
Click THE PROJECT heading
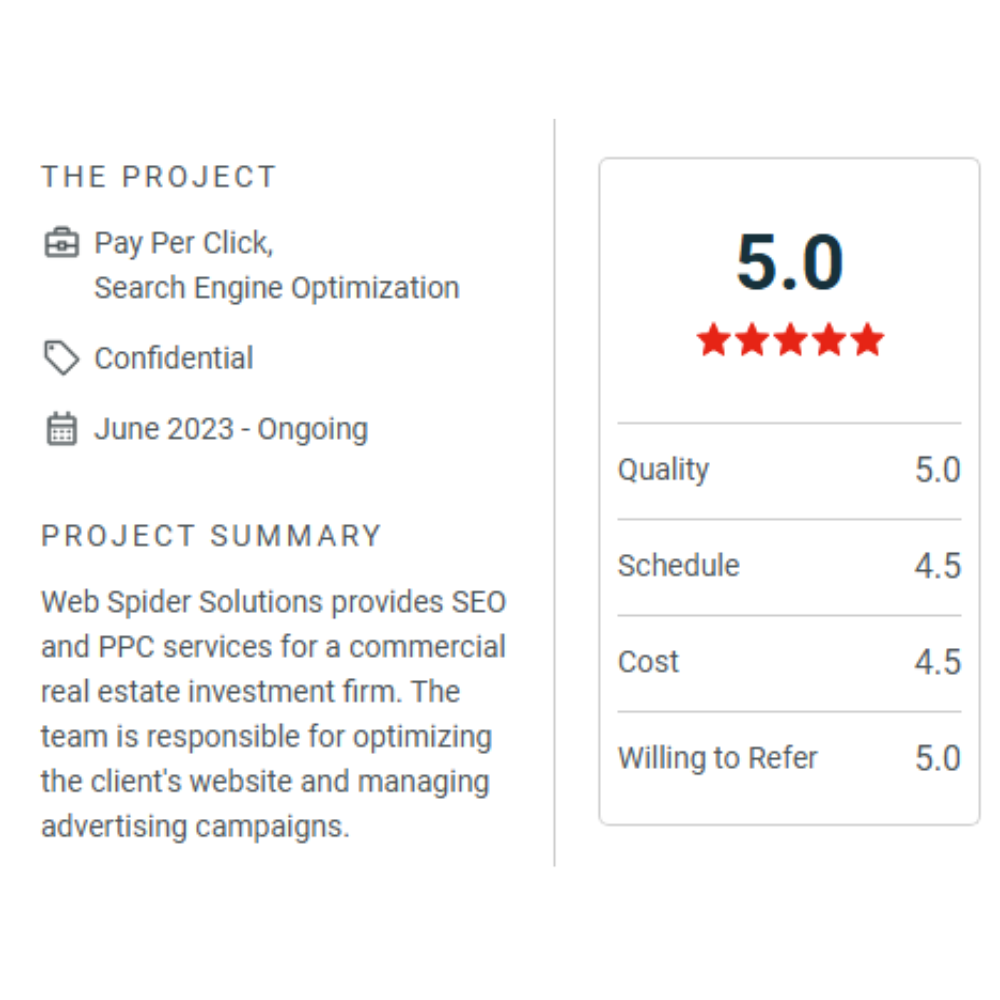click(x=158, y=177)
